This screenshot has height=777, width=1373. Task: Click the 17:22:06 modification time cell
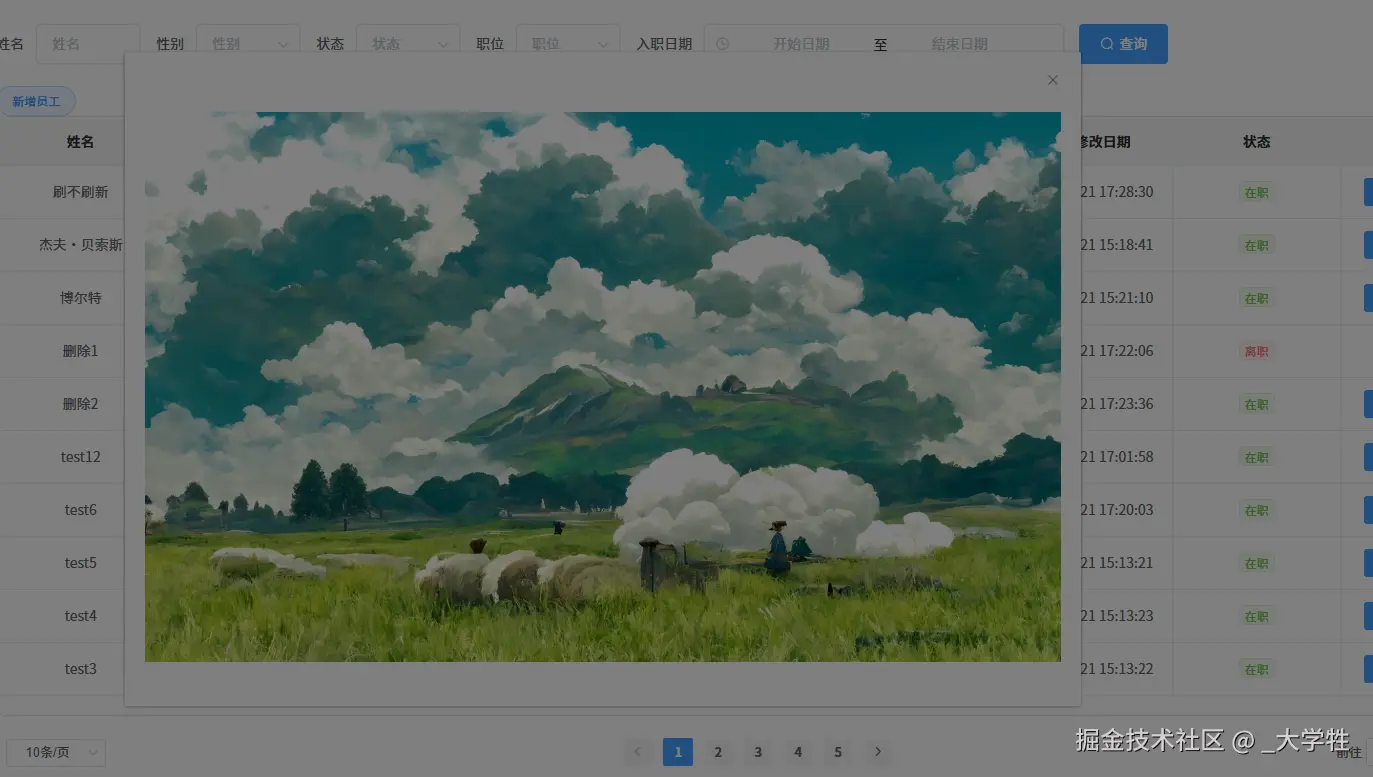1117,351
